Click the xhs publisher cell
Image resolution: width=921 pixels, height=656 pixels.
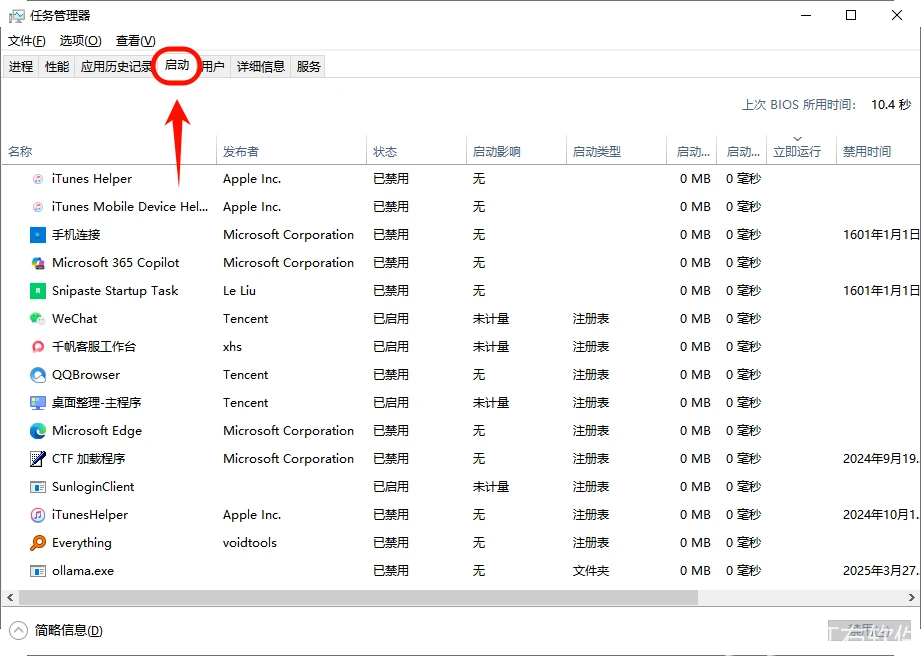click(232, 347)
